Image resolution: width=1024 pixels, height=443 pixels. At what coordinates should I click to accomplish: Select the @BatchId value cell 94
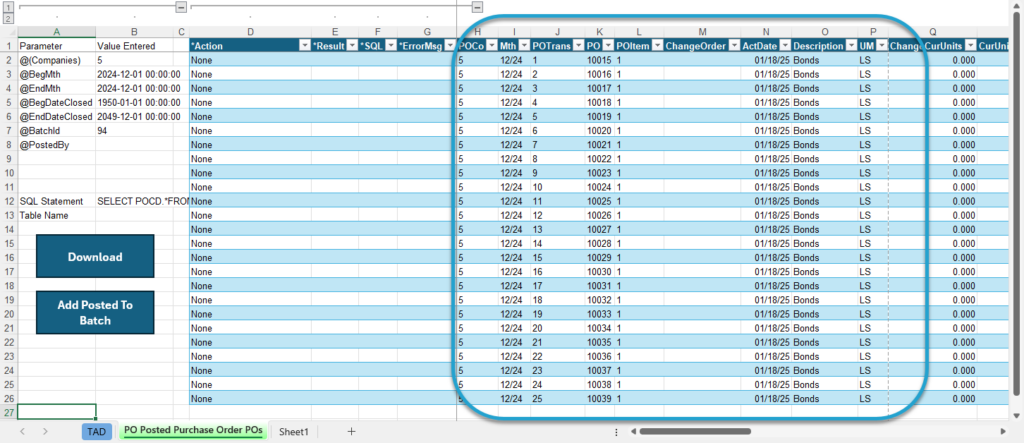[x=134, y=131]
